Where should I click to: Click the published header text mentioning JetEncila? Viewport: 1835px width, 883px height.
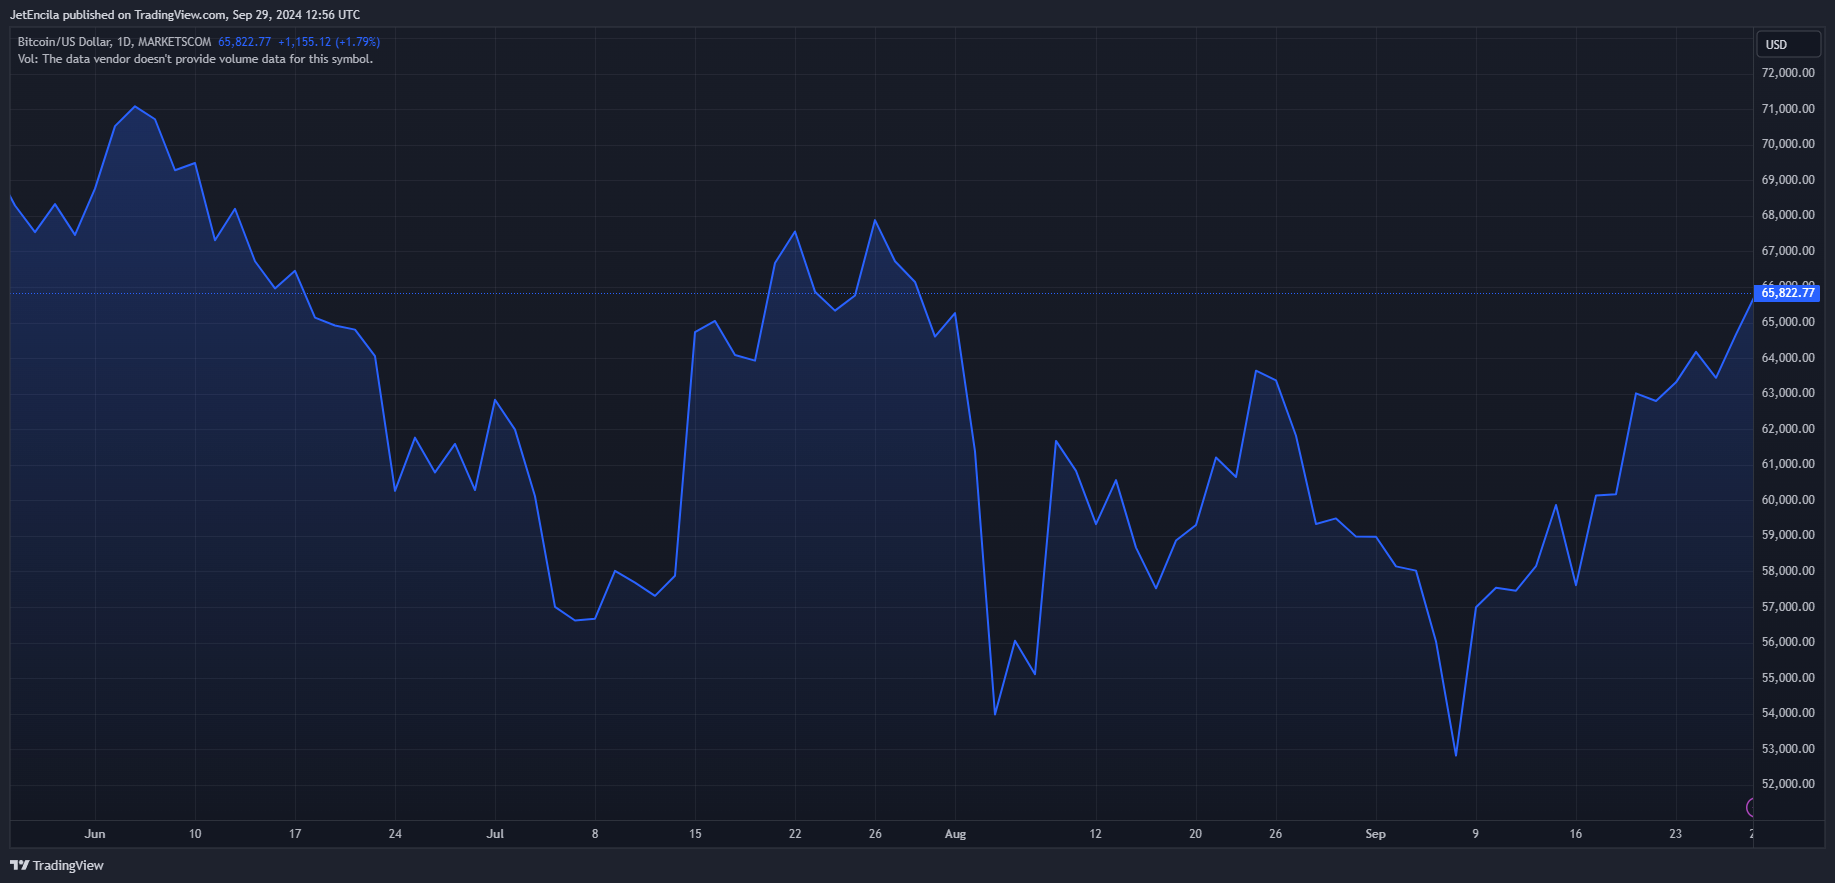point(185,15)
